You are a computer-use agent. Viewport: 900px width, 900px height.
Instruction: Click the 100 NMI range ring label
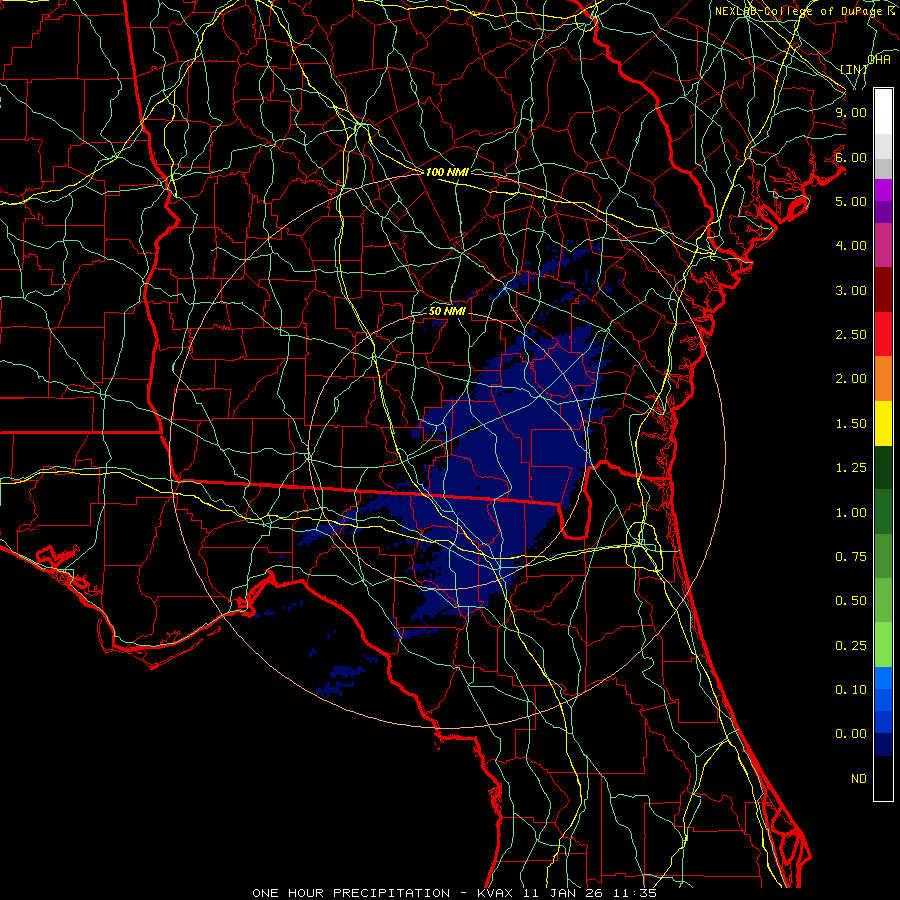tap(447, 172)
